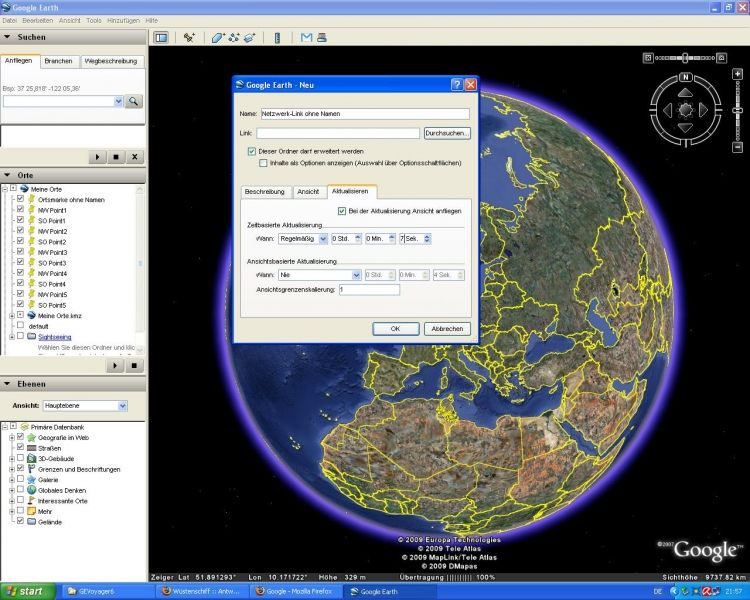Open the Hinzufügen menu
The image size is (750, 600).
[x=123, y=21]
